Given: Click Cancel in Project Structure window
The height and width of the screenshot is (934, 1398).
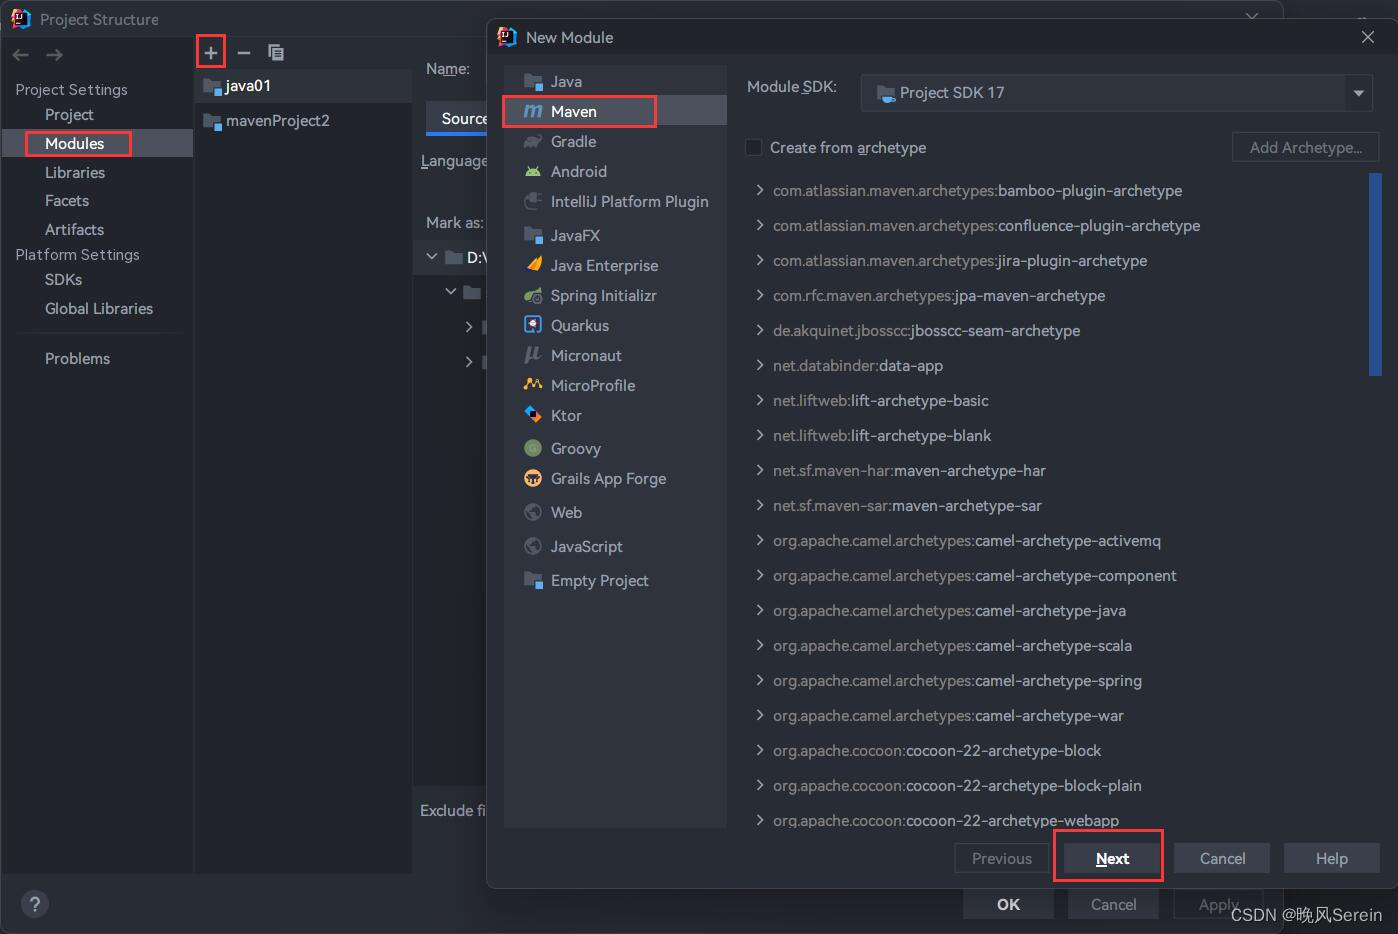Looking at the screenshot, I should pyautogui.click(x=1113, y=904).
